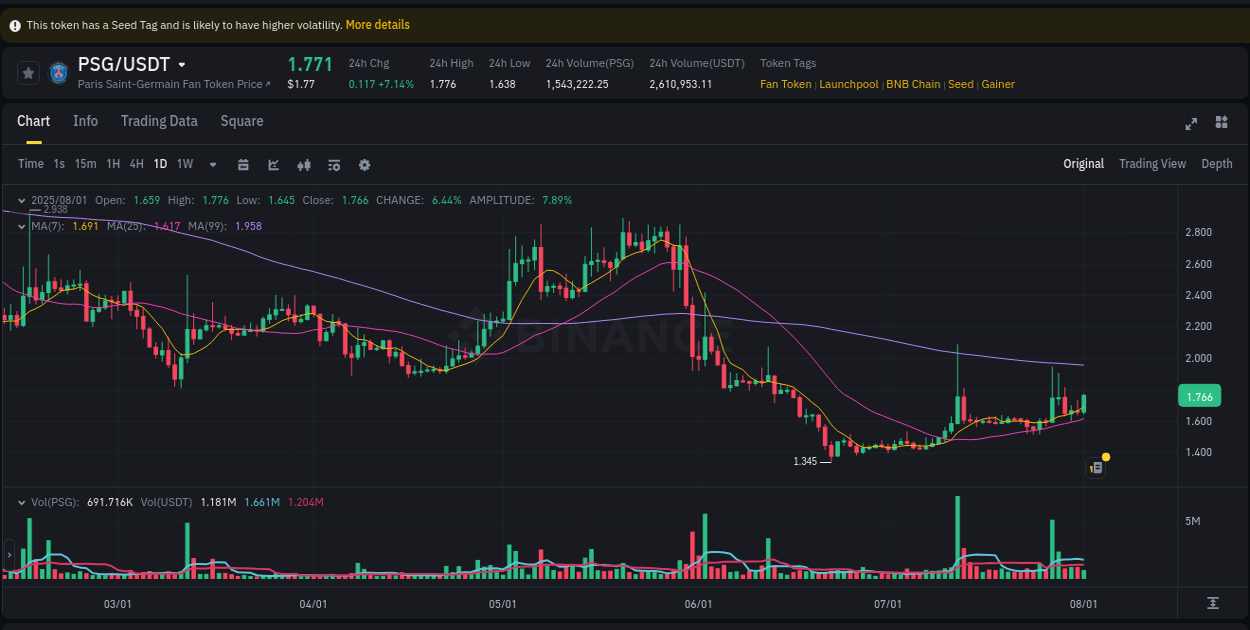Click the order display icon near the chart
The width and height of the screenshot is (1250, 630).
click(1095, 467)
